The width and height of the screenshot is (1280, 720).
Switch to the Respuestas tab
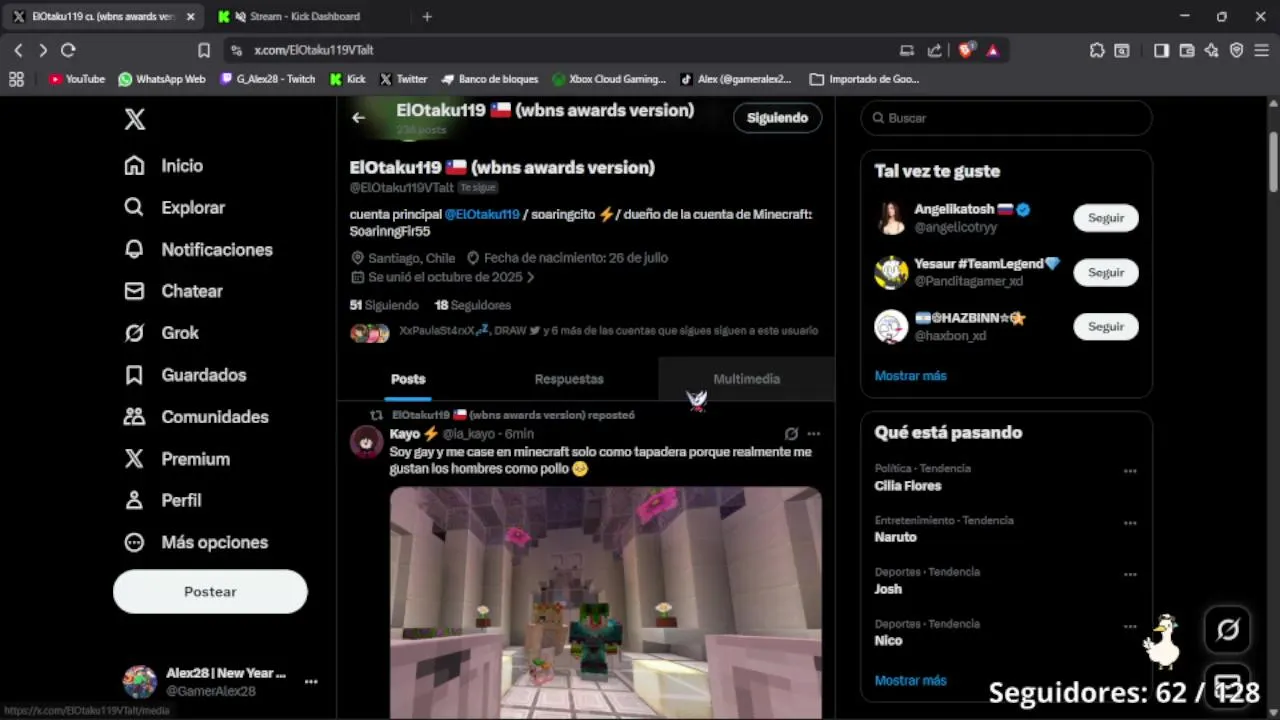click(x=569, y=379)
